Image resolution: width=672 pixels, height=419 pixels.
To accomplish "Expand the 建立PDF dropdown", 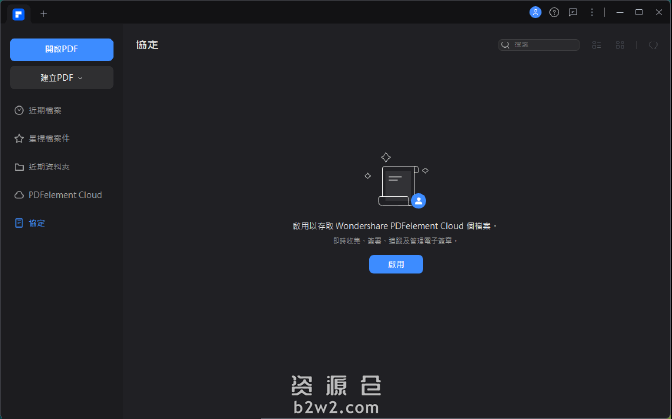I will (x=61, y=77).
